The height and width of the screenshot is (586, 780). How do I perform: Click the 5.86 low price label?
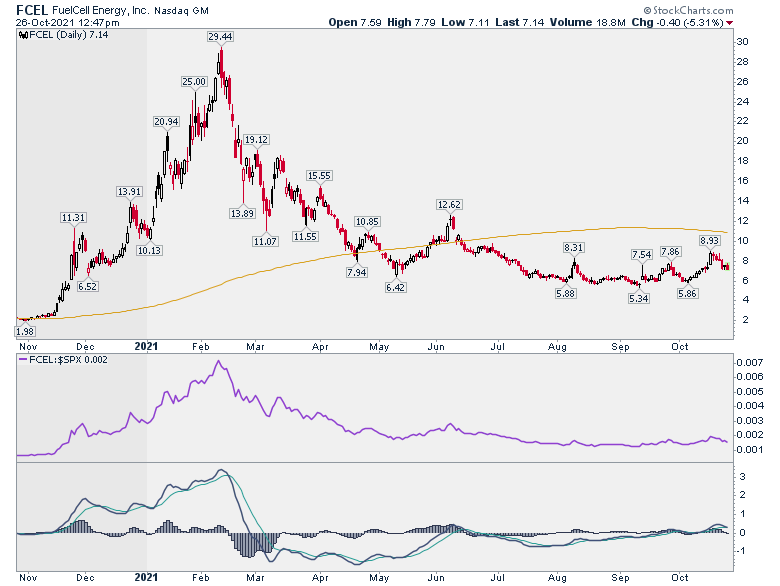[x=687, y=293]
